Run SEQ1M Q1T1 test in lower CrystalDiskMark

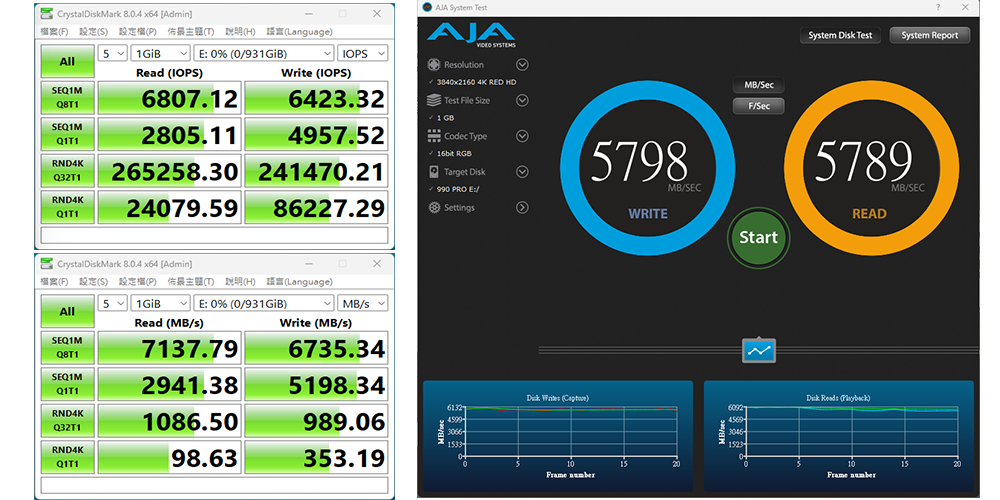point(67,384)
